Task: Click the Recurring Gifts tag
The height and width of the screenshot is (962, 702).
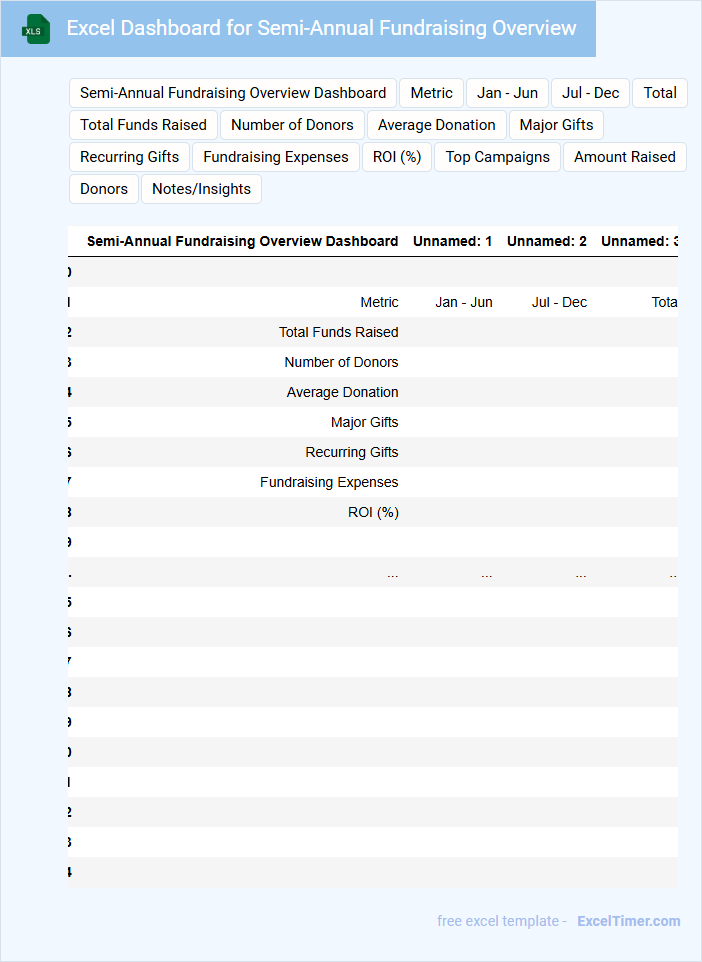Action: (x=129, y=157)
